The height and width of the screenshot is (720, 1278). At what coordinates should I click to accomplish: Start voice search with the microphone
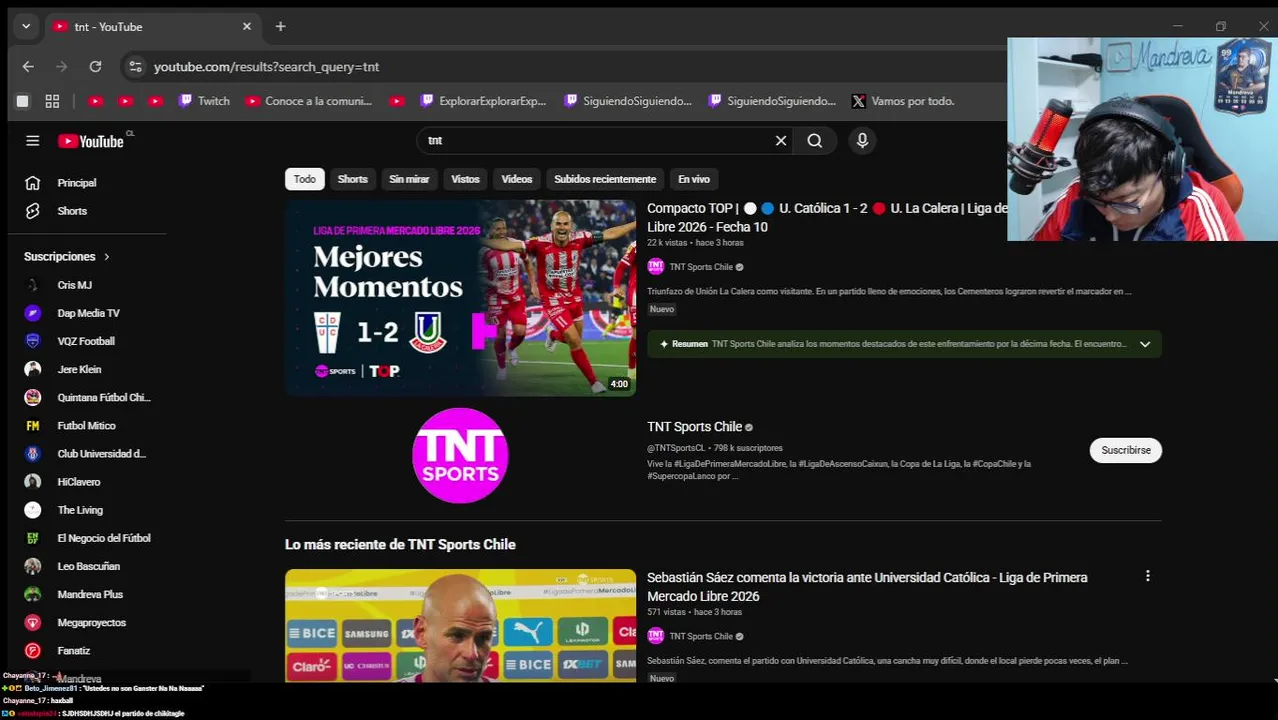click(862, 141)
